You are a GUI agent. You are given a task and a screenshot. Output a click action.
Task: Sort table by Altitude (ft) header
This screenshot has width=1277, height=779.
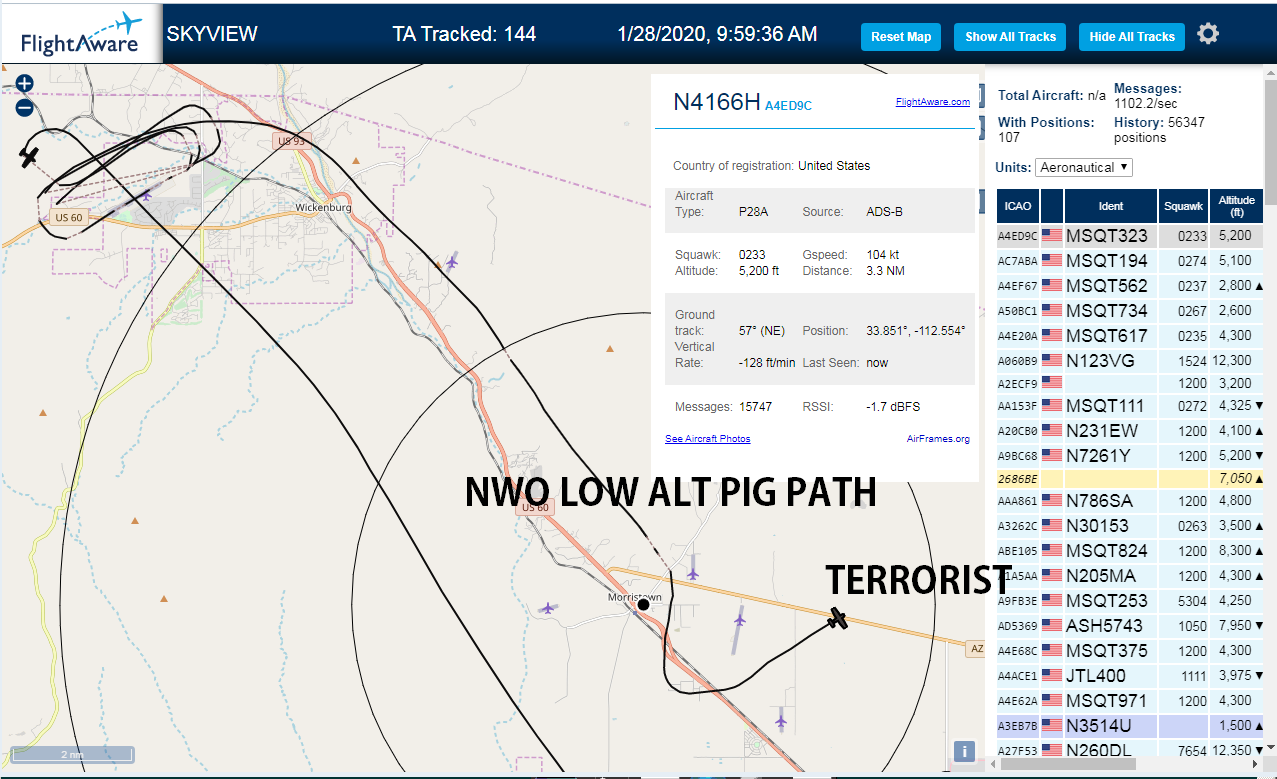tap(1236, 206)
